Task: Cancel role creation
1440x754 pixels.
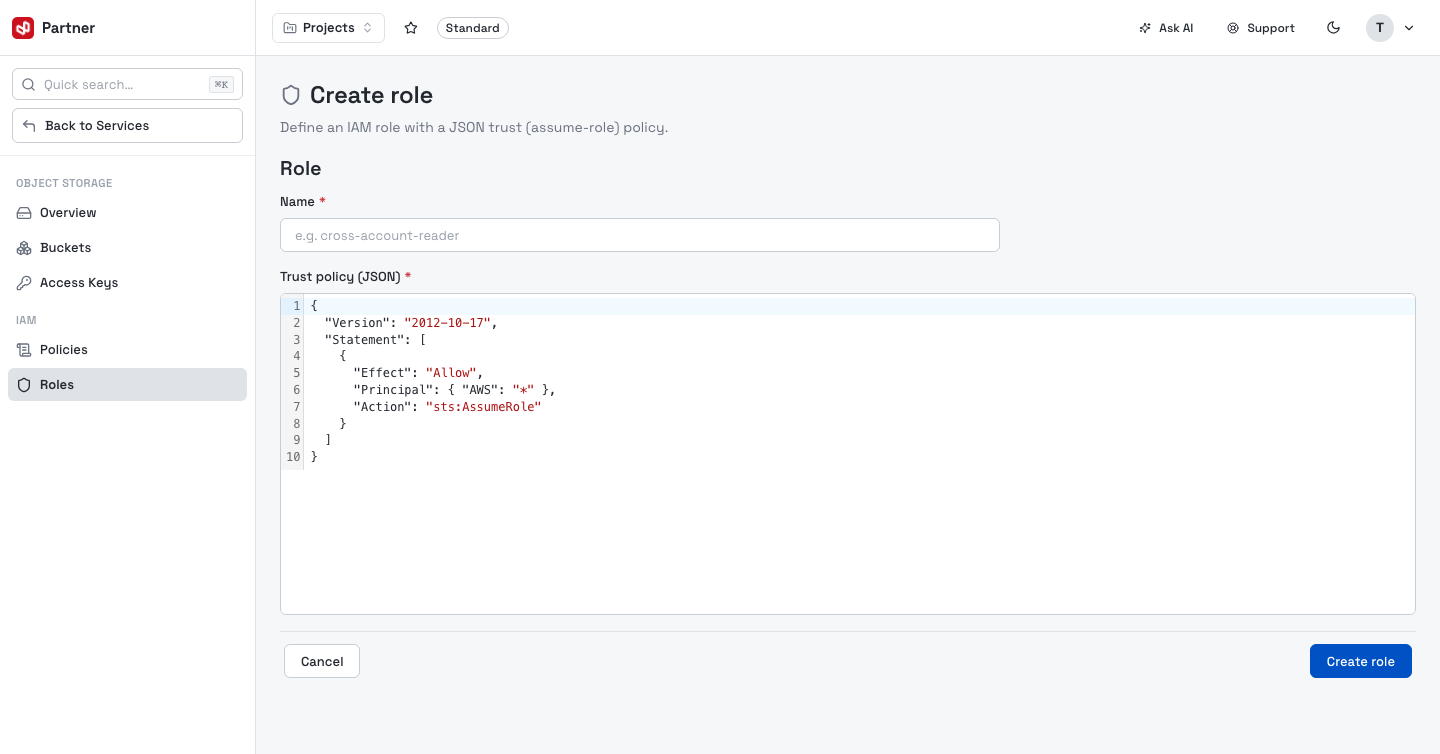Action: (322, 661)
